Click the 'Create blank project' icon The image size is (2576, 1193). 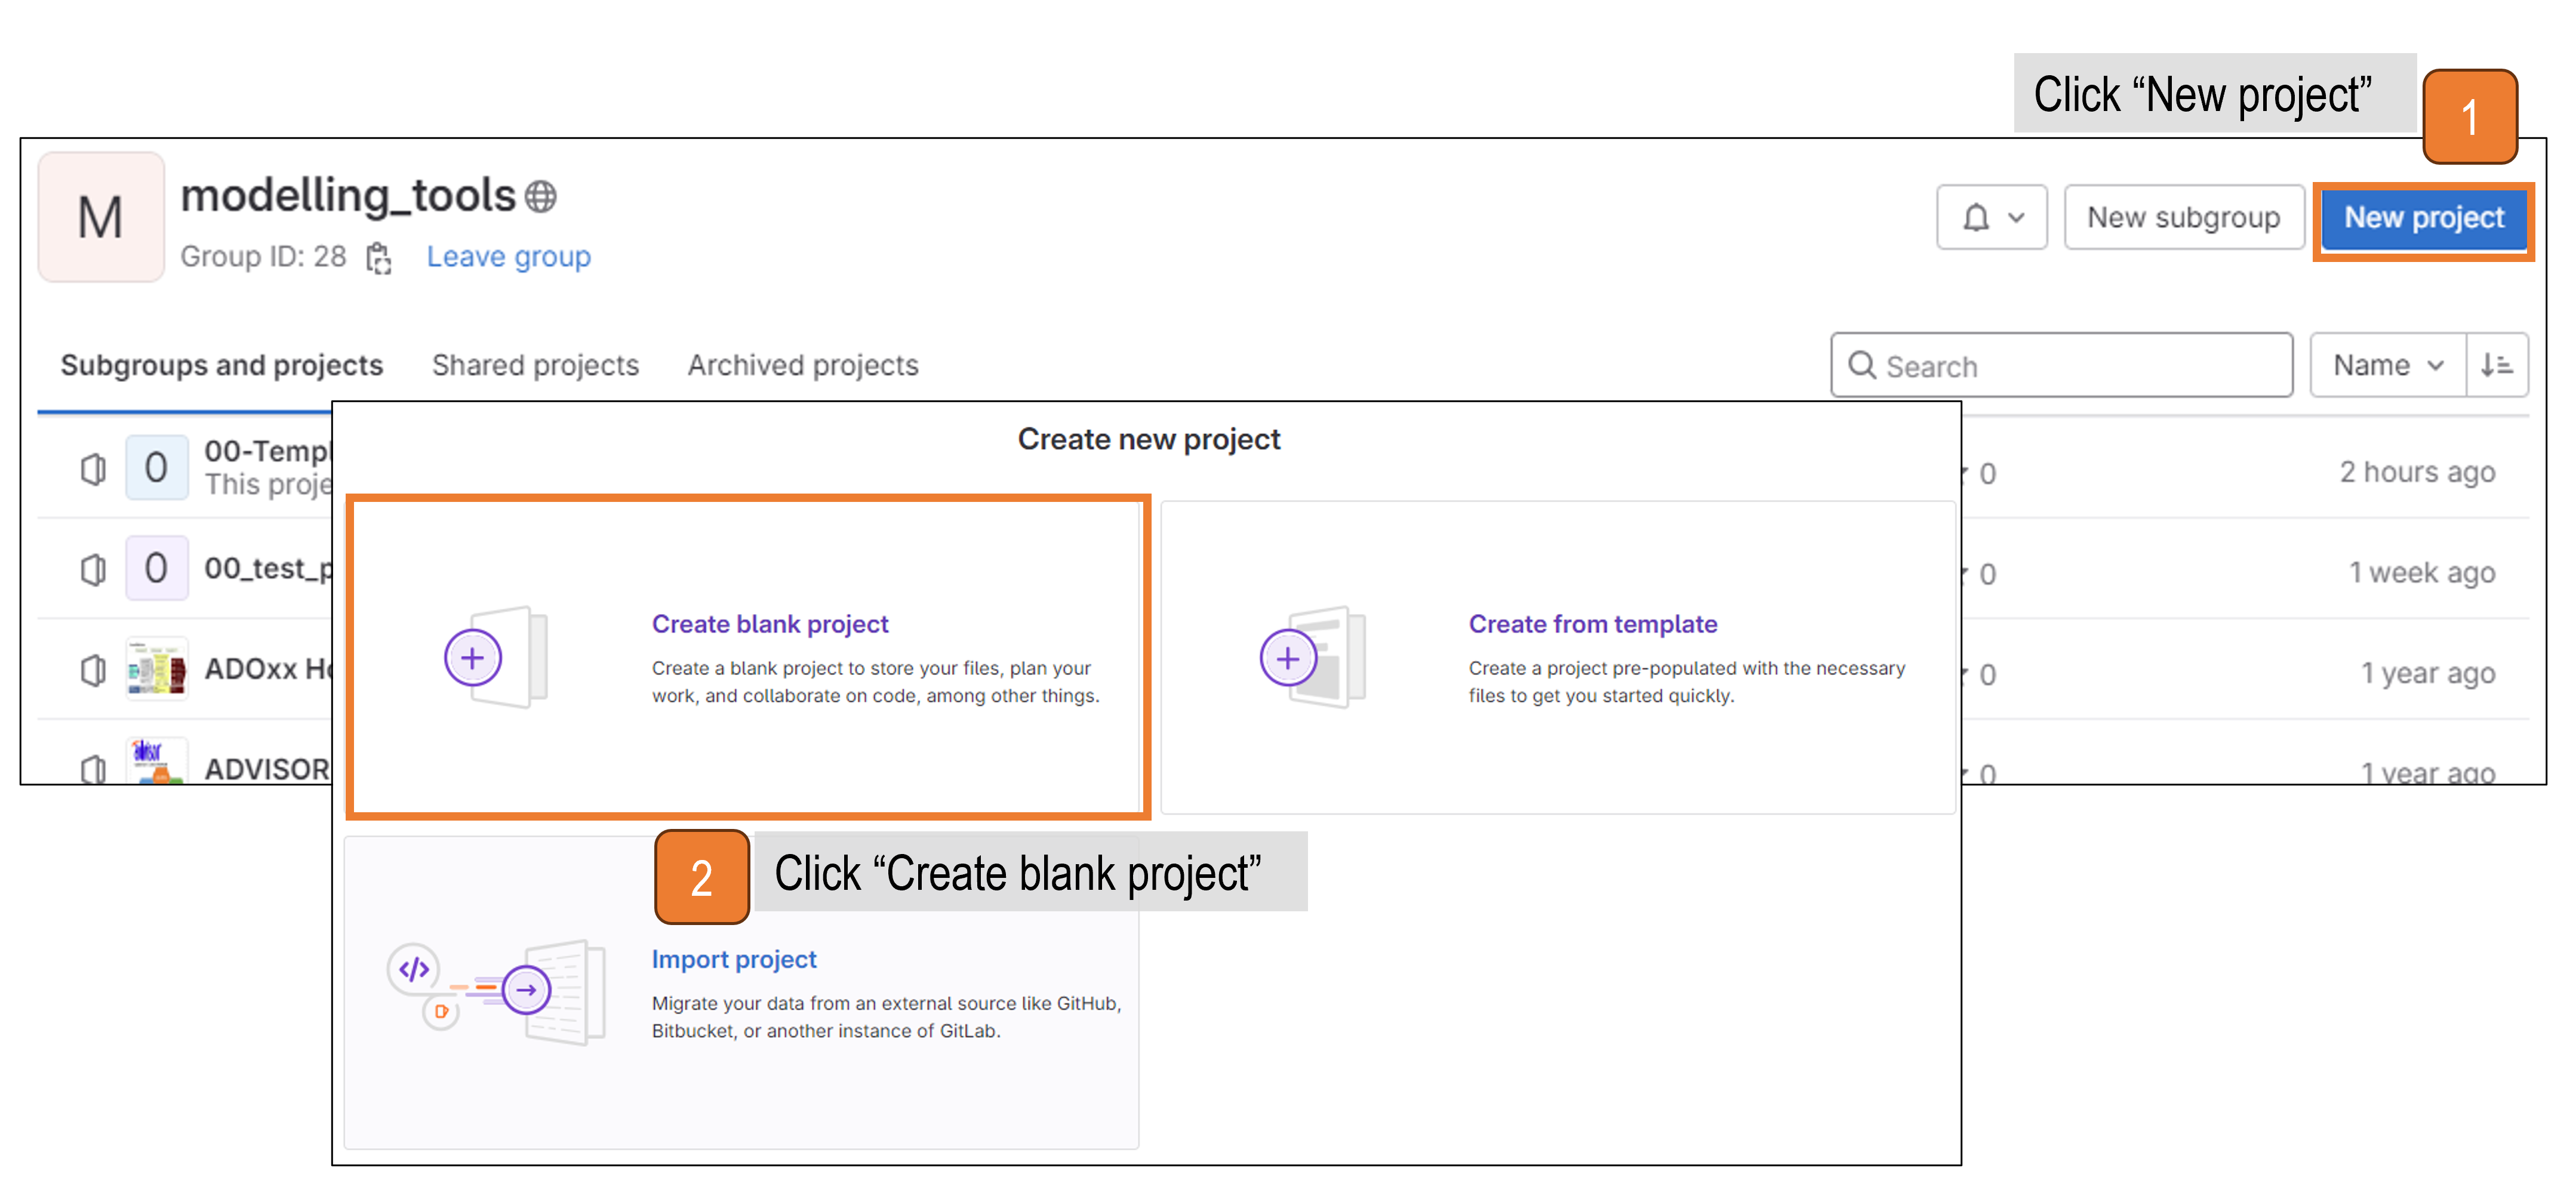click(x=475, y=657)
